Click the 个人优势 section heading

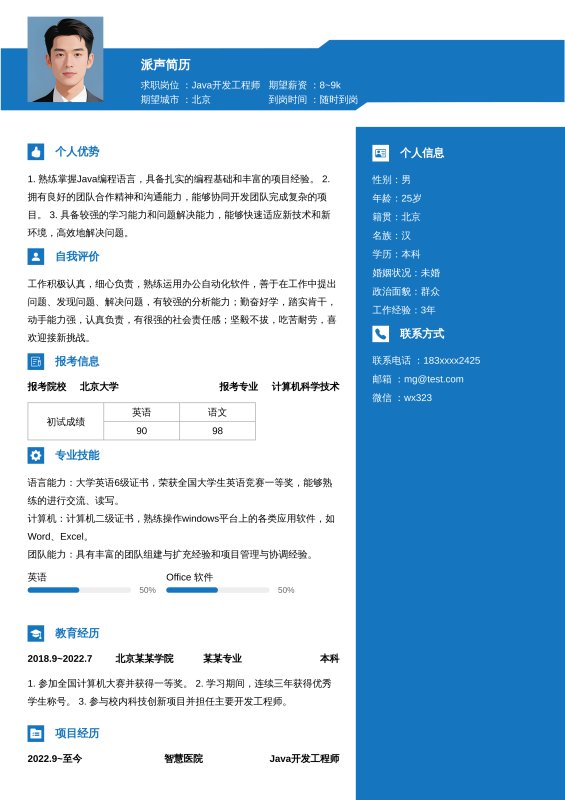tap(77, 152)
